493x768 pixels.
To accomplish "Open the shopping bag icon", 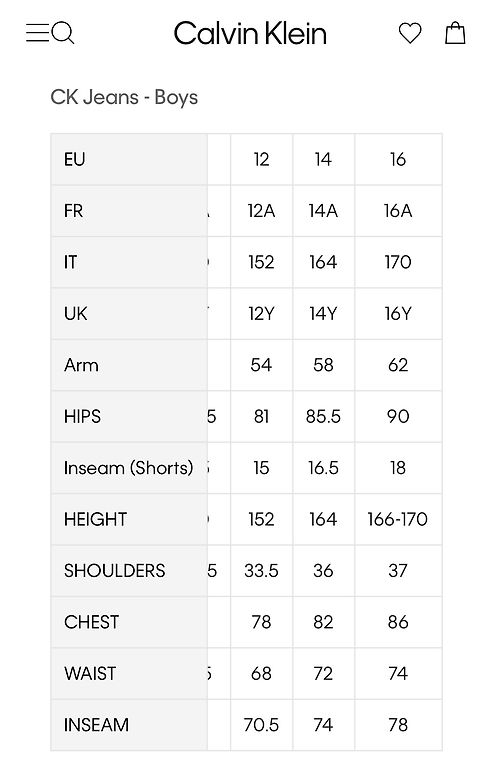I will pyautogui.click(x=455, y=33).
